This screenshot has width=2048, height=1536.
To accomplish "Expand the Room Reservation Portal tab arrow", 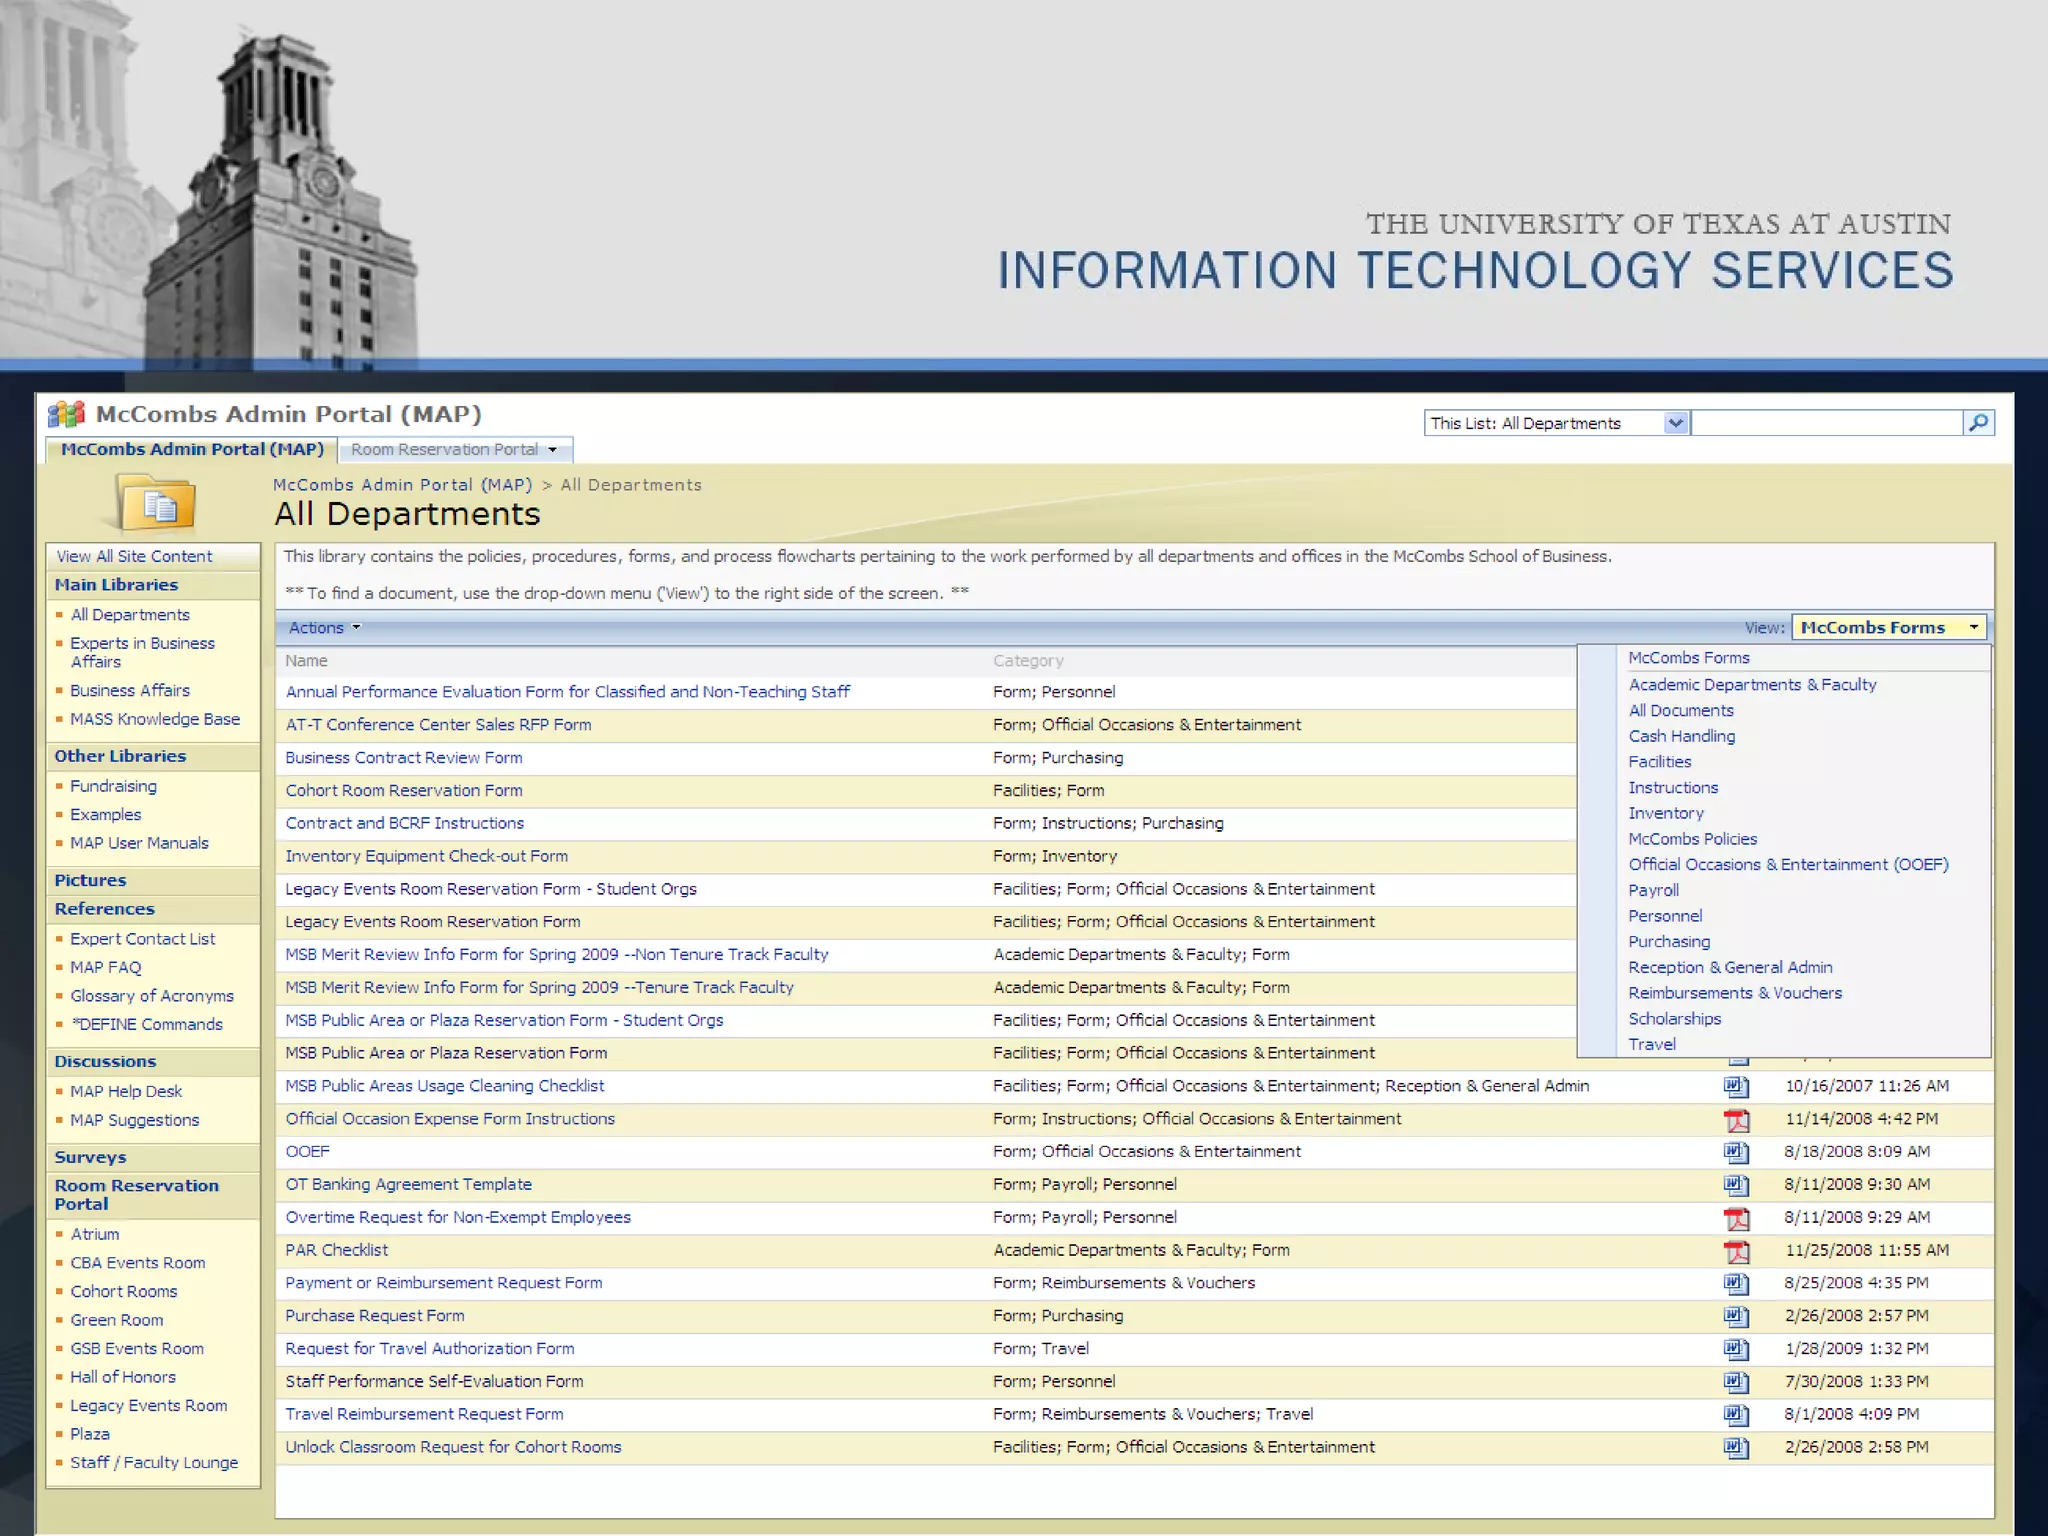I will pyautogui.click(x=552, y=450).
